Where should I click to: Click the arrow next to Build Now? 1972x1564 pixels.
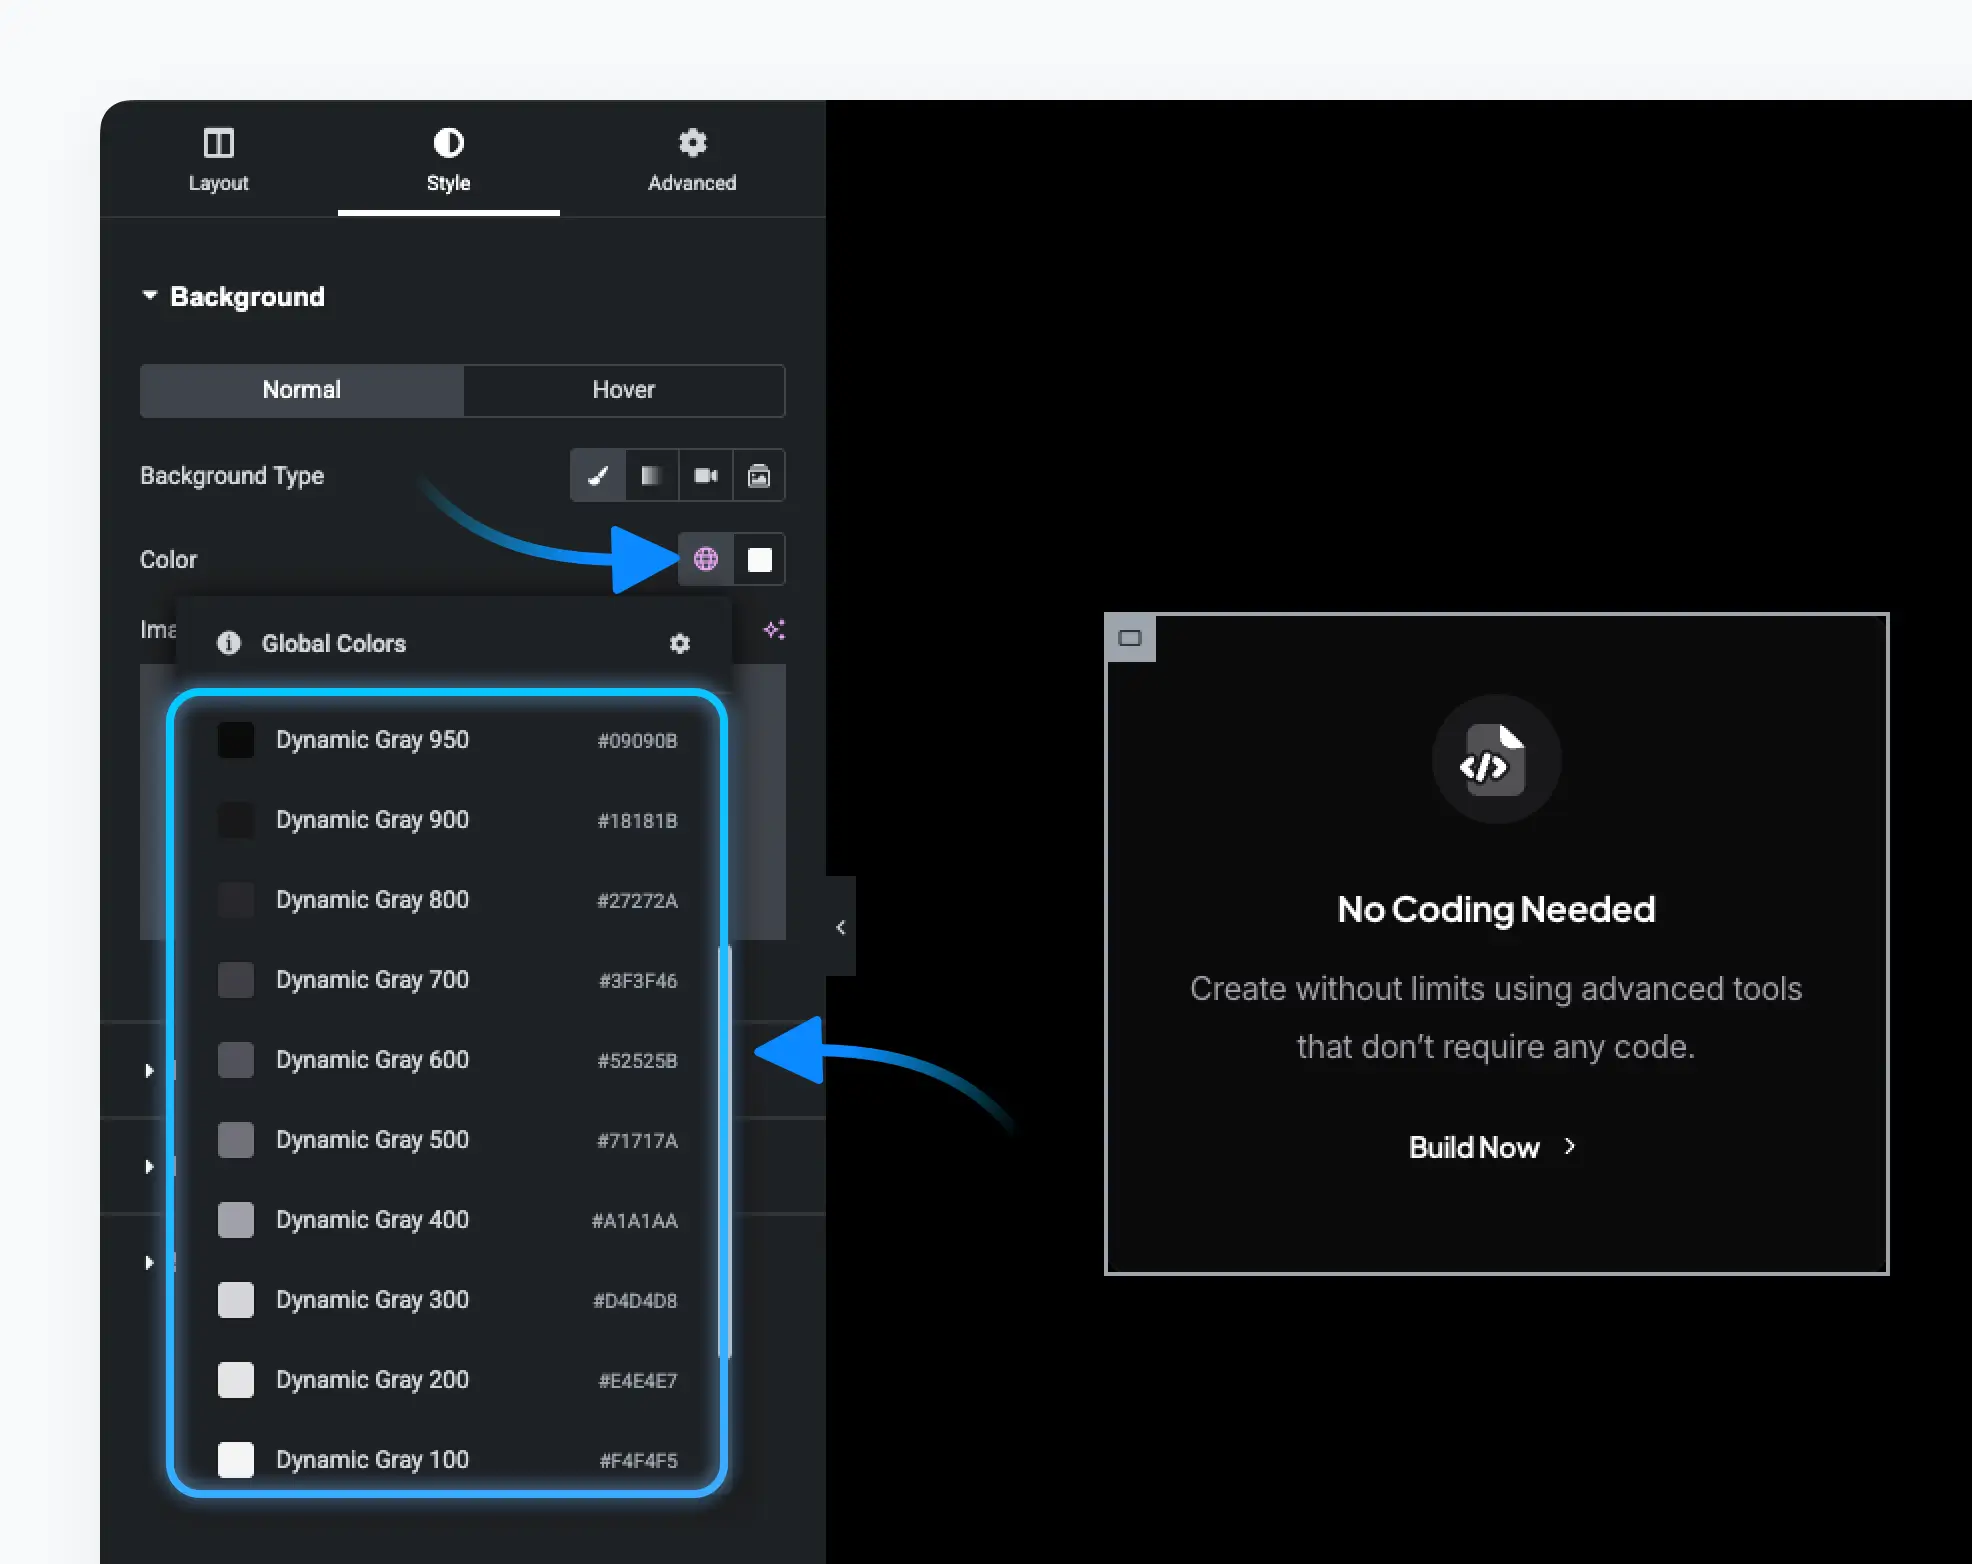click(1570, 1146)
